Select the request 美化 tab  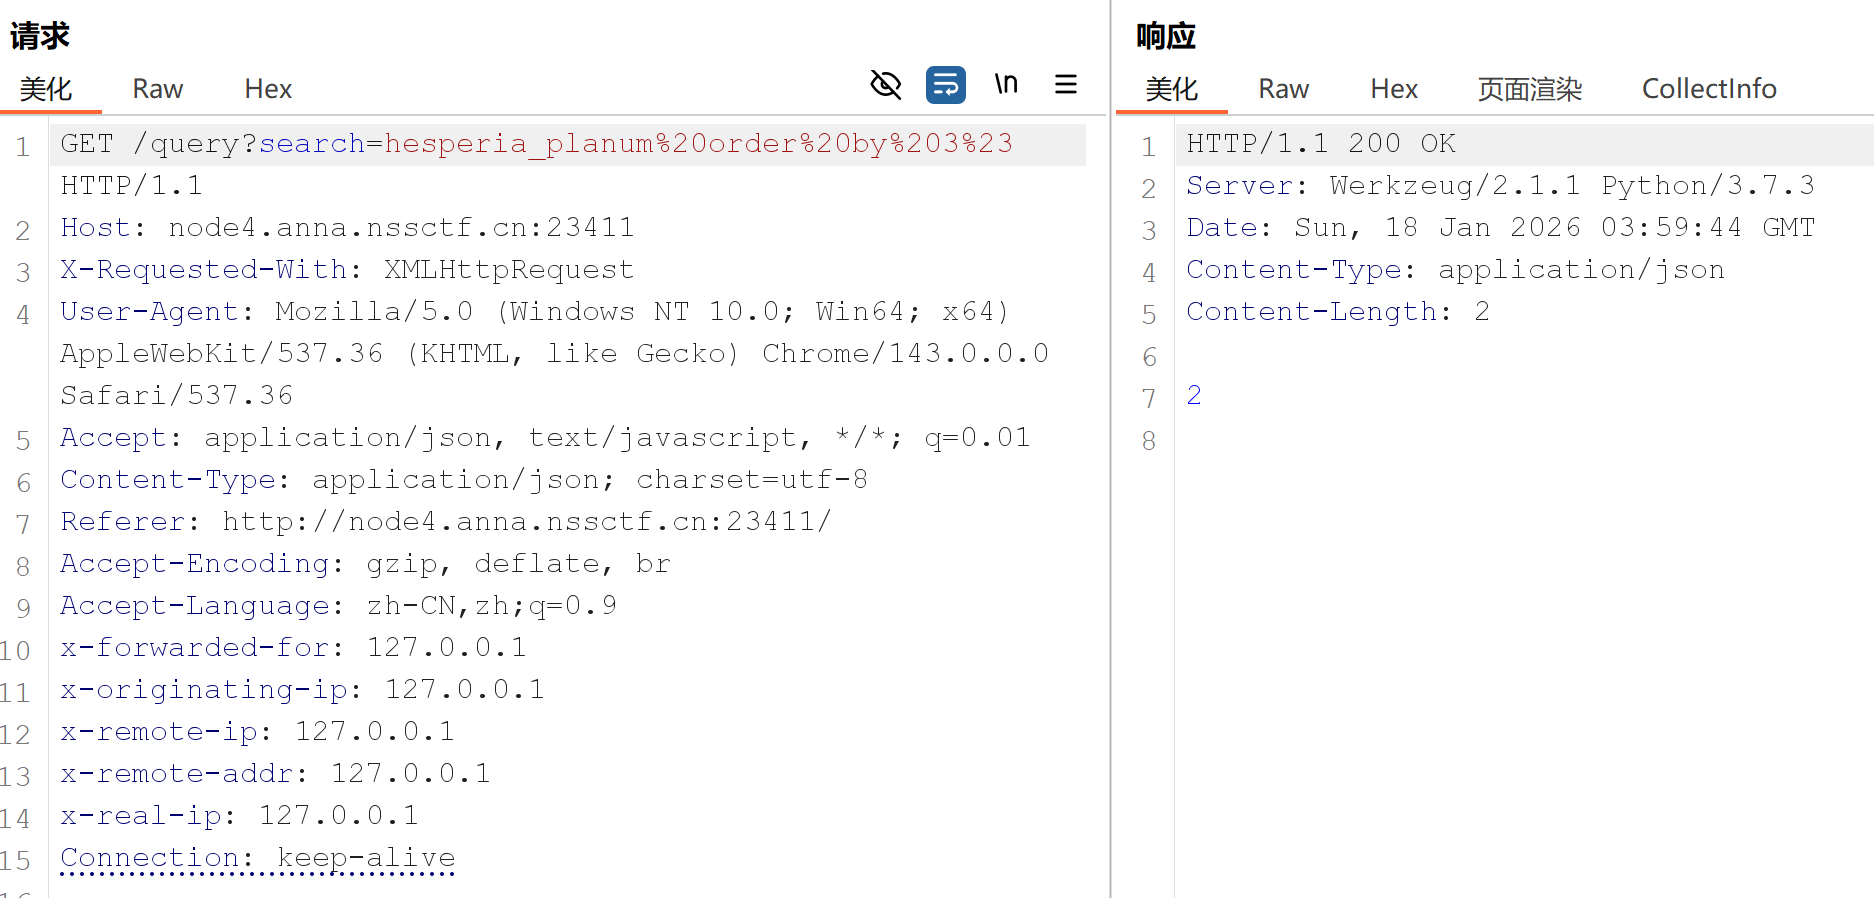[x=46, y=89]
